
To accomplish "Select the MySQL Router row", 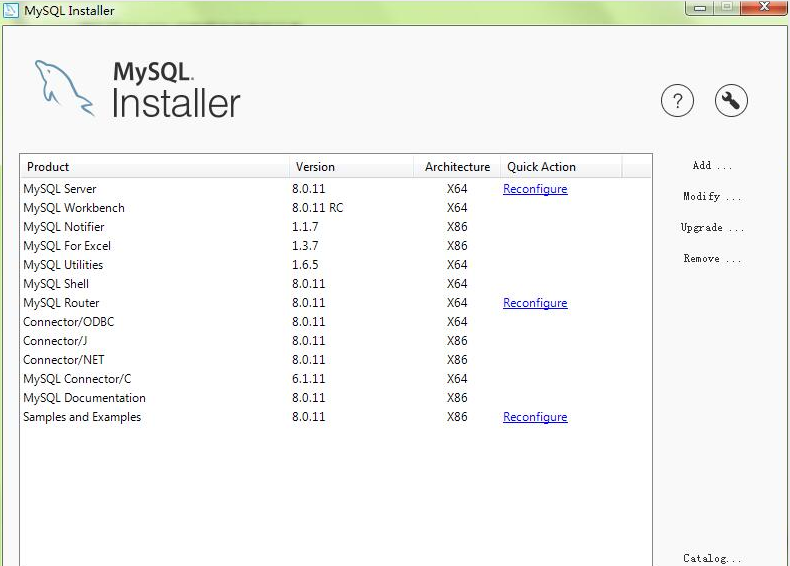I will click(x=336, y=303).
